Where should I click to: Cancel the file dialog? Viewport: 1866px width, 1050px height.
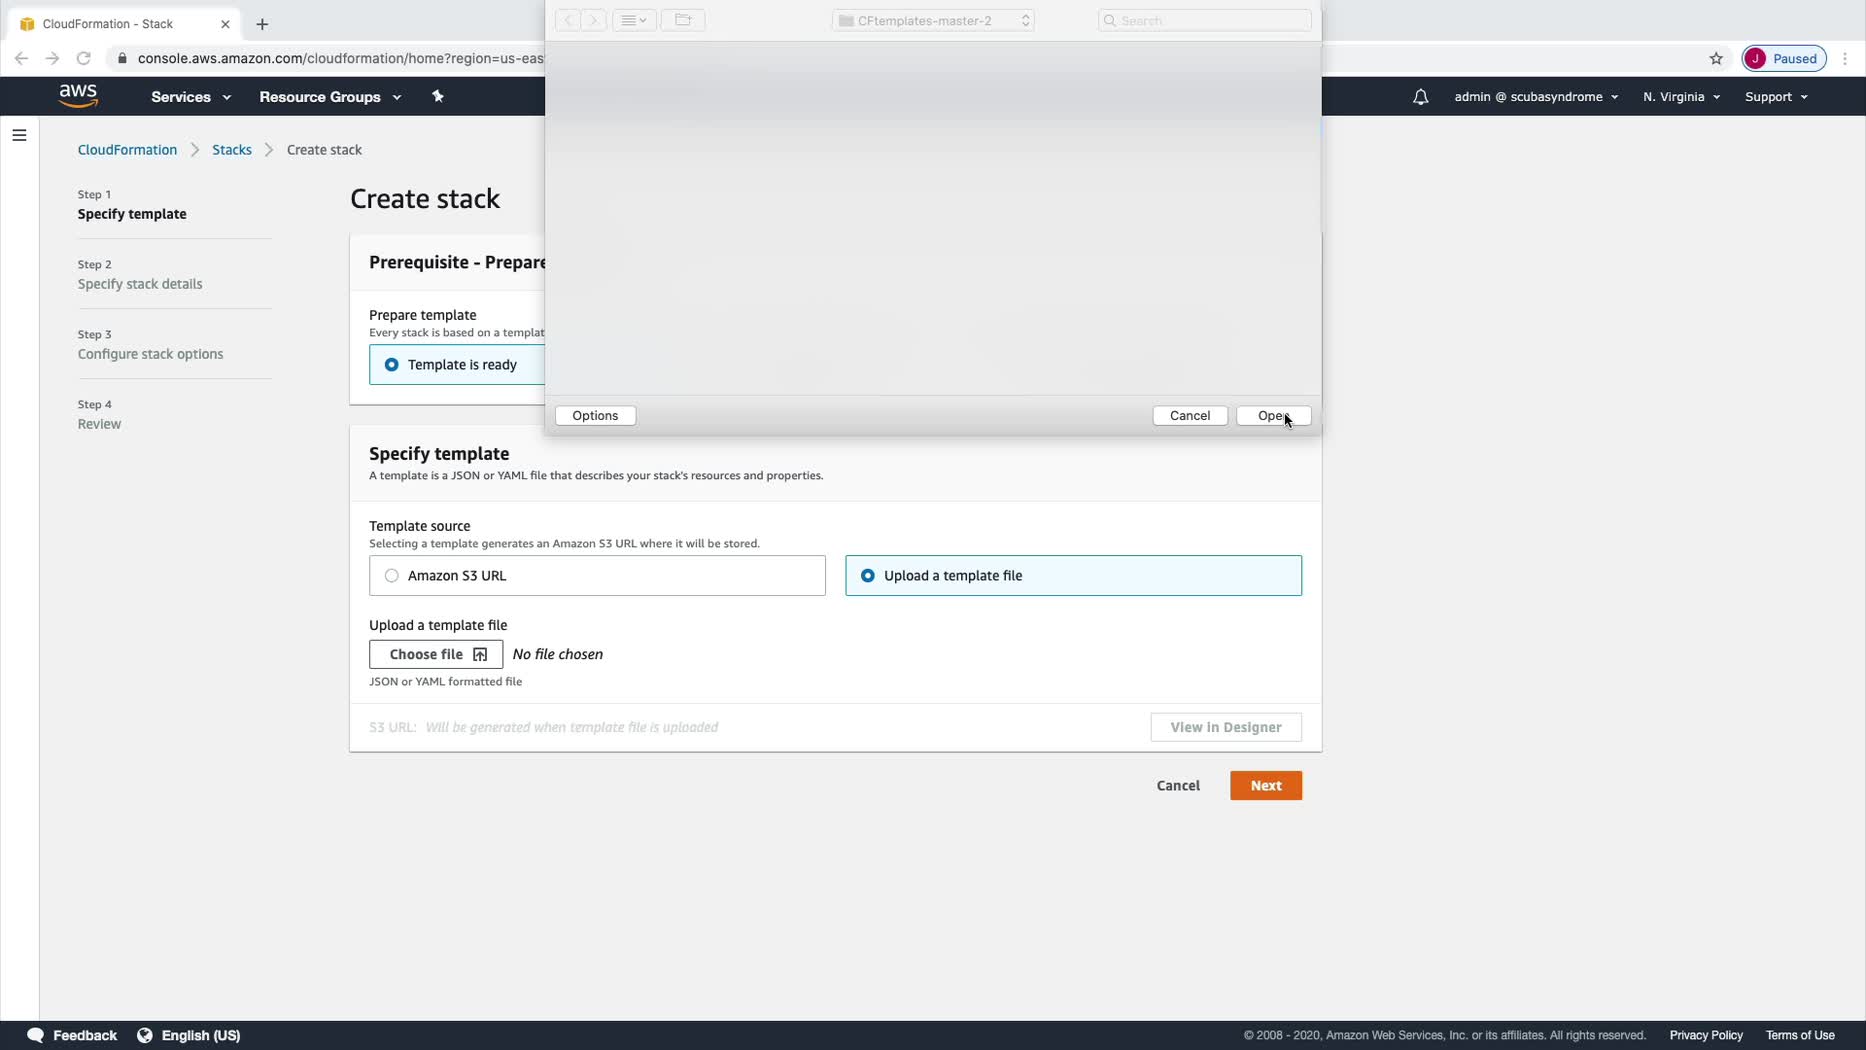[1190, 416]
